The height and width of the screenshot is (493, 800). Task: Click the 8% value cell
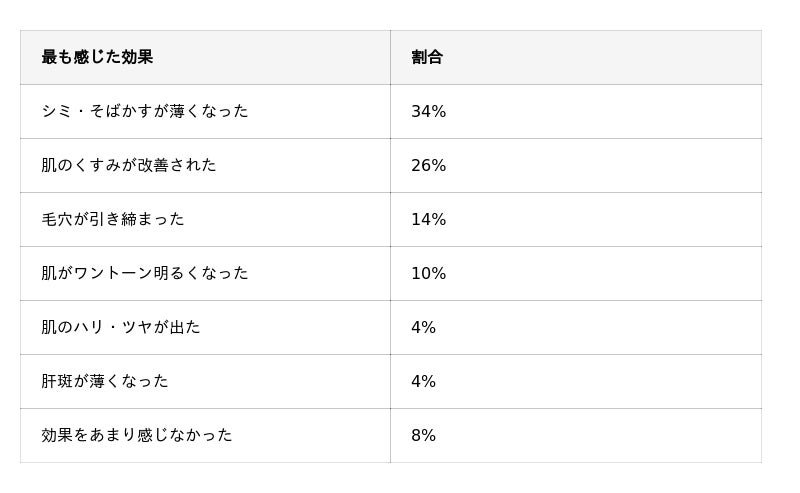click(423, 435)
